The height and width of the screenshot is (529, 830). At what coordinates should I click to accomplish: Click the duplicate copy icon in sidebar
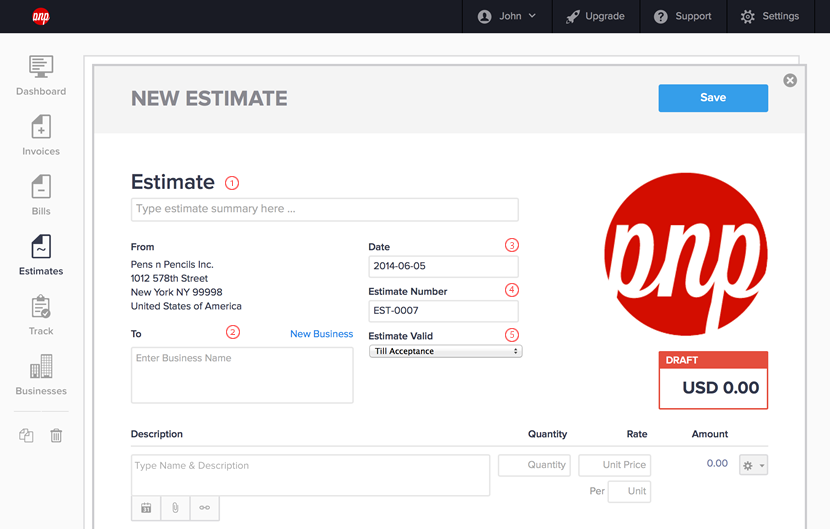point(26,435)
